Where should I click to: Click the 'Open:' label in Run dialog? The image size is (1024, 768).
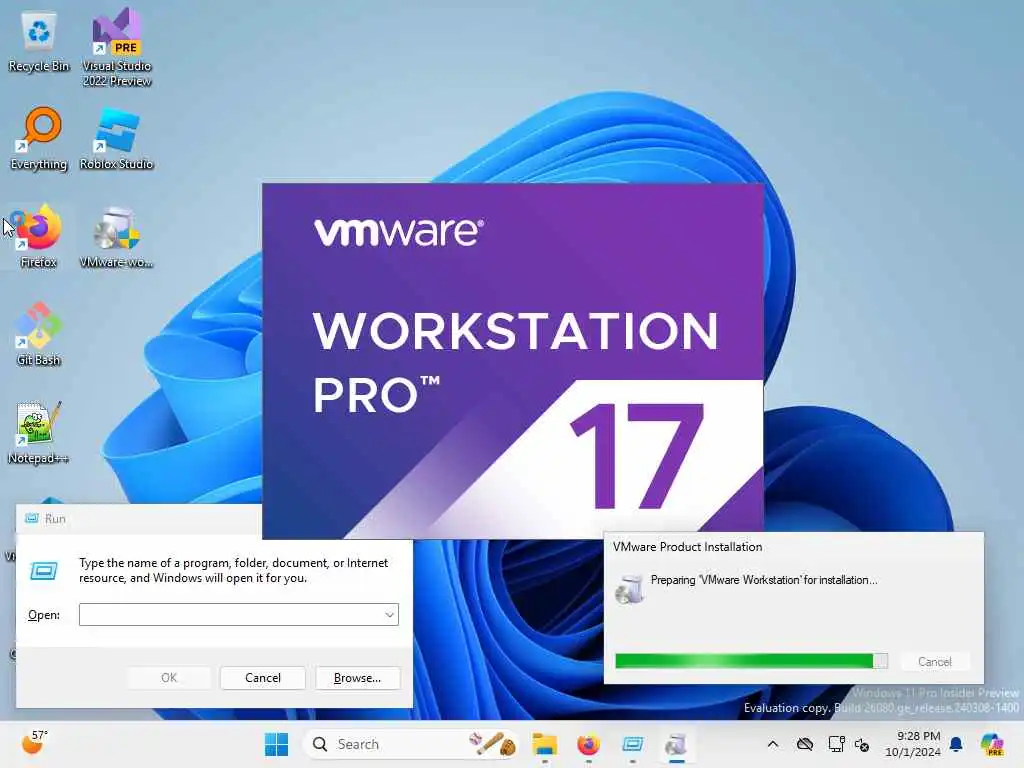pos(44,615)
